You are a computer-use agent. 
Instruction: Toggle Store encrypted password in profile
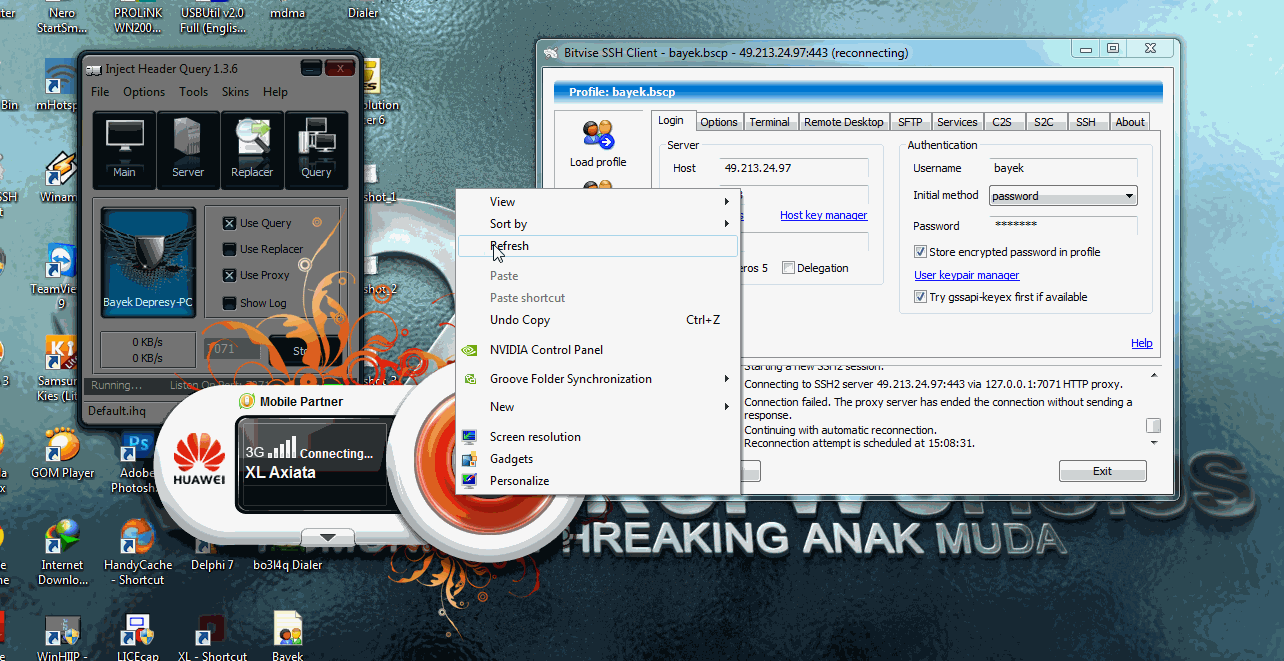(920, 252)
